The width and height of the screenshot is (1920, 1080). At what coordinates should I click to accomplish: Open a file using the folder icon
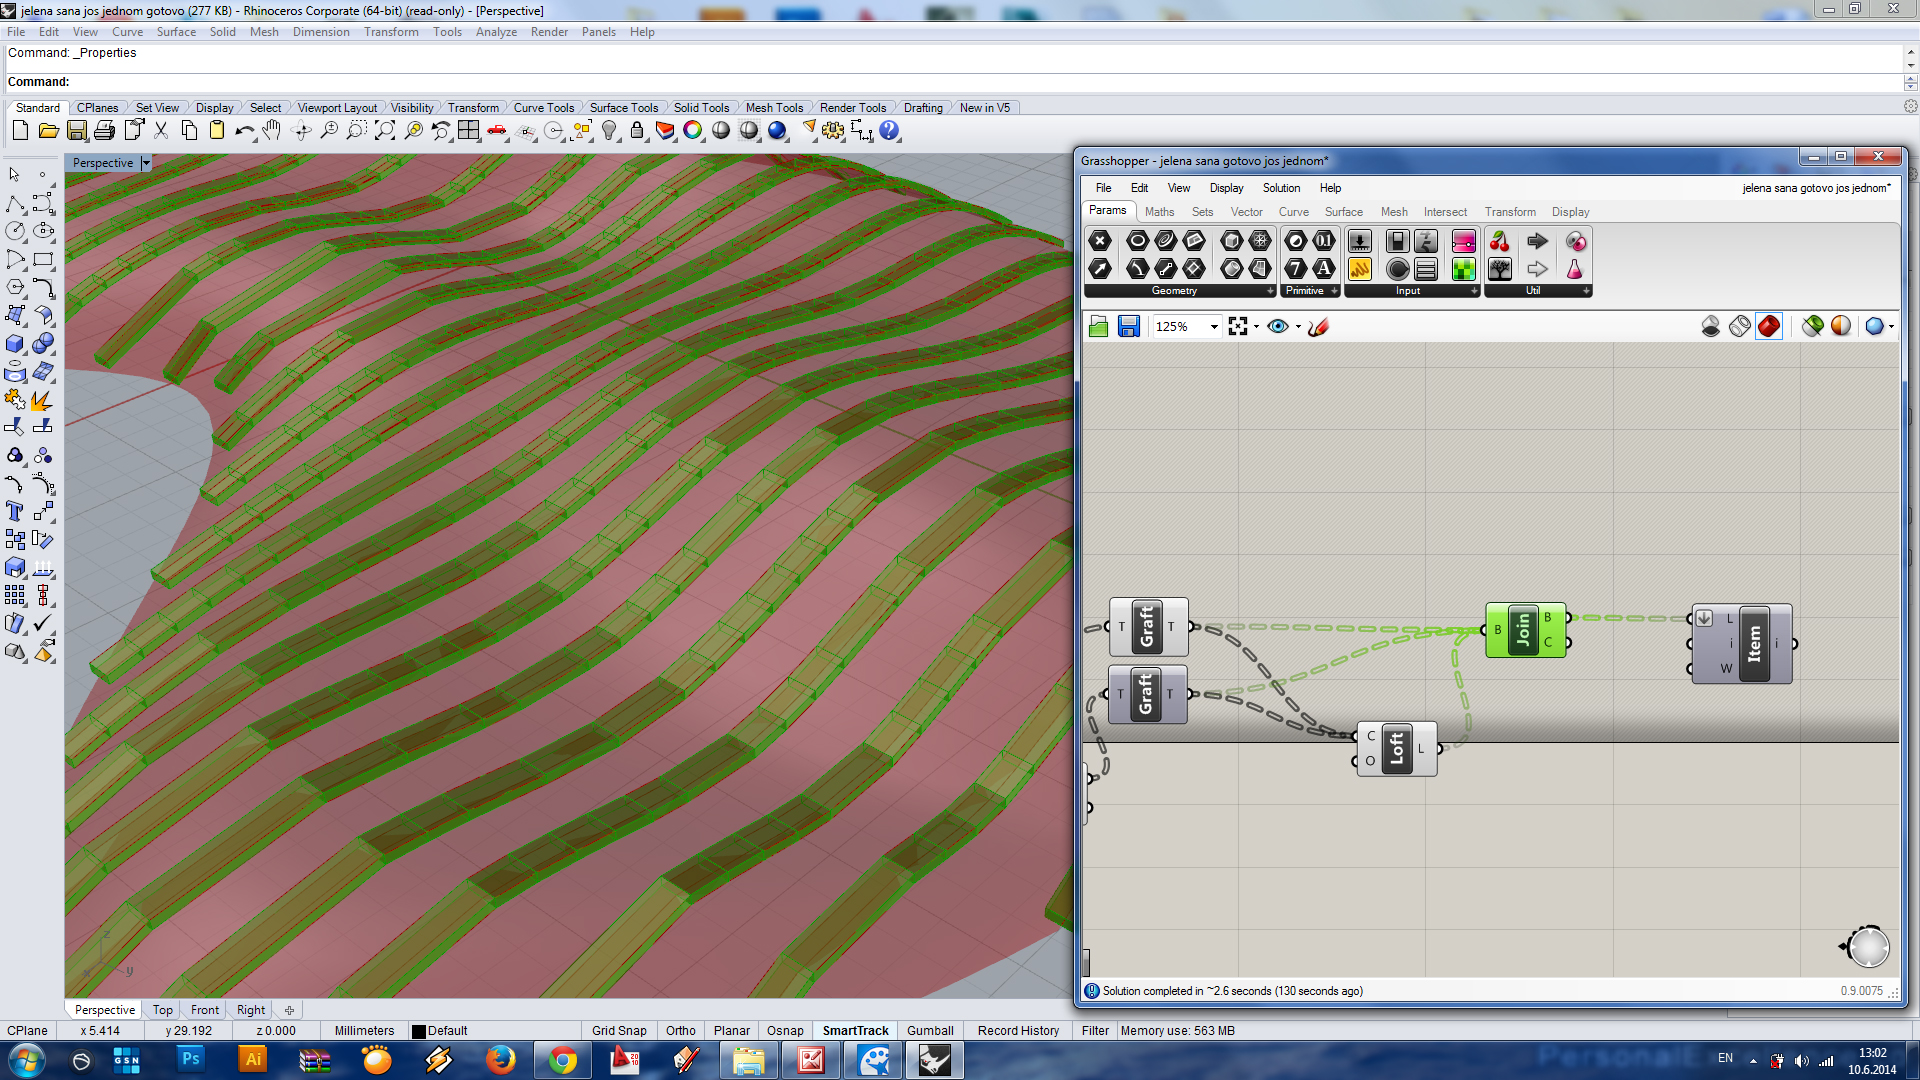(48, 131)
